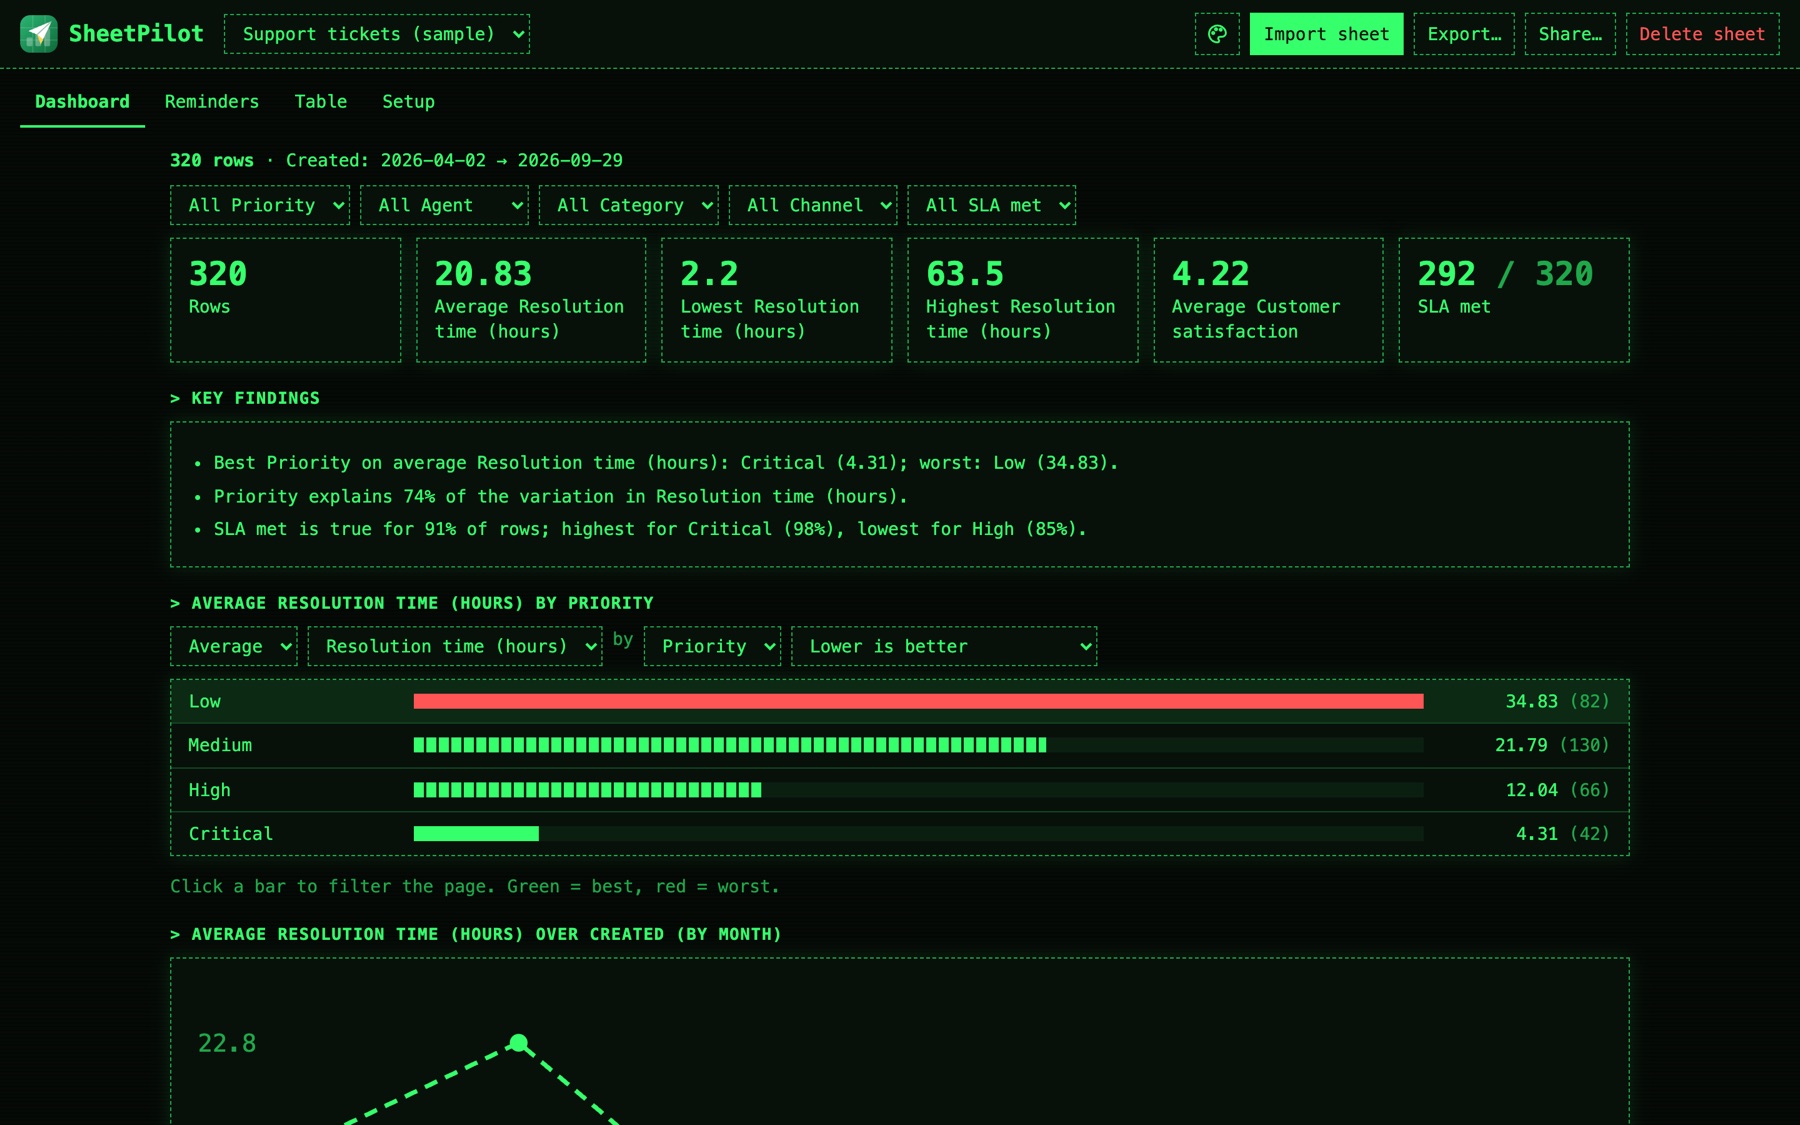The height and width of the screenshot is (1125, 1800).
Task: Click 'AVERAGE RESOLUTION TIME (HOURS) BY PRIORITY' heading
Action: point(412,603)
